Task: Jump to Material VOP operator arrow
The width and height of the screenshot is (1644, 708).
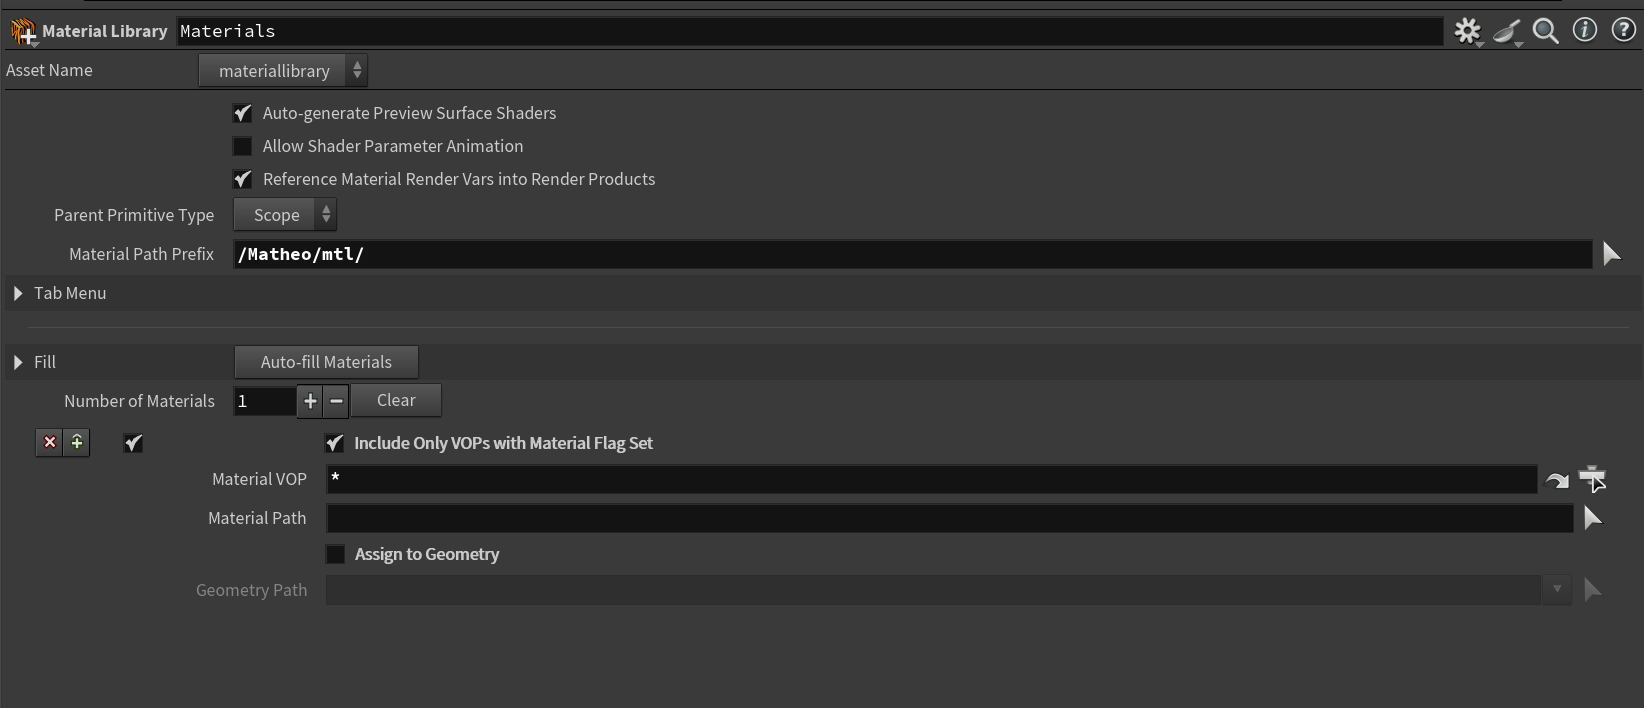Action: click(1557, 480)
